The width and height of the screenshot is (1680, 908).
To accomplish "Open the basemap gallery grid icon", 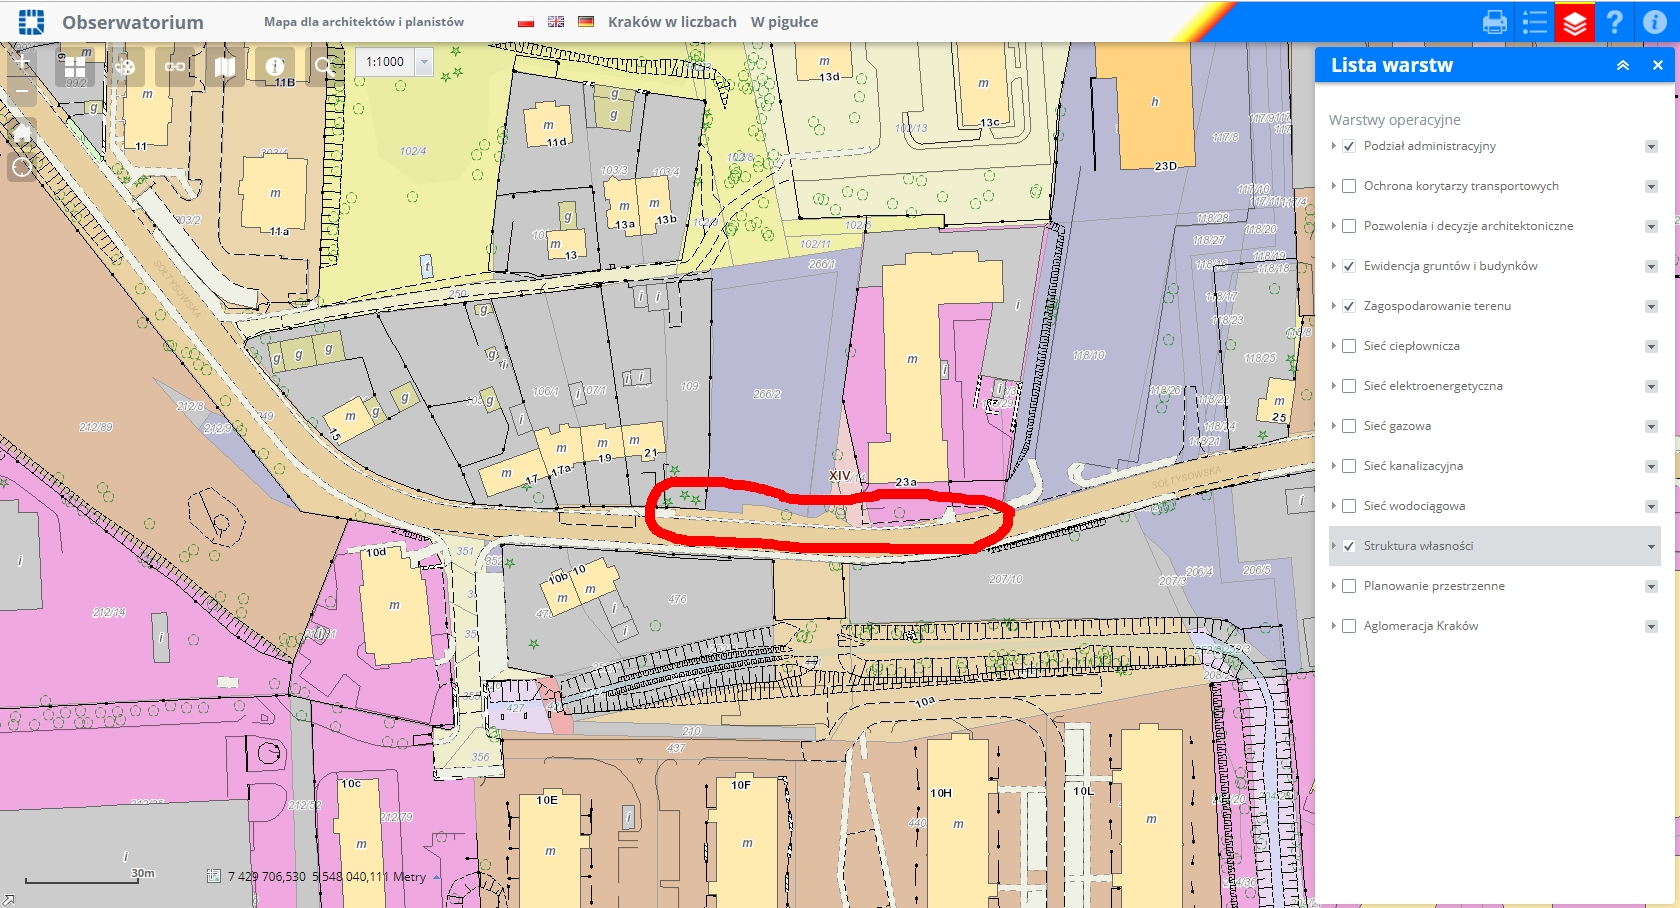I will (x=75, y=67).
